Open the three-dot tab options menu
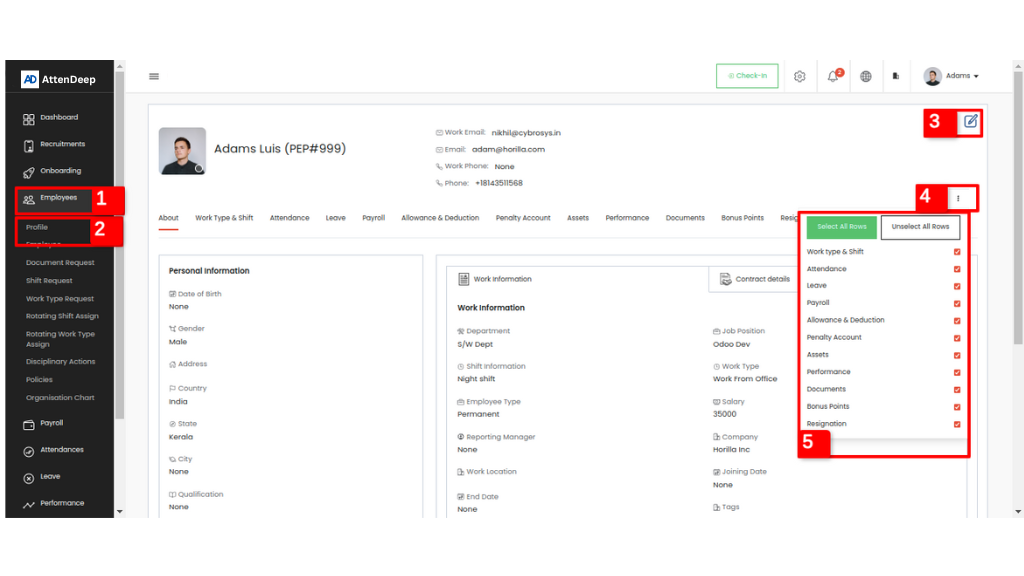The image size is (1024, 576). (958, 199)
